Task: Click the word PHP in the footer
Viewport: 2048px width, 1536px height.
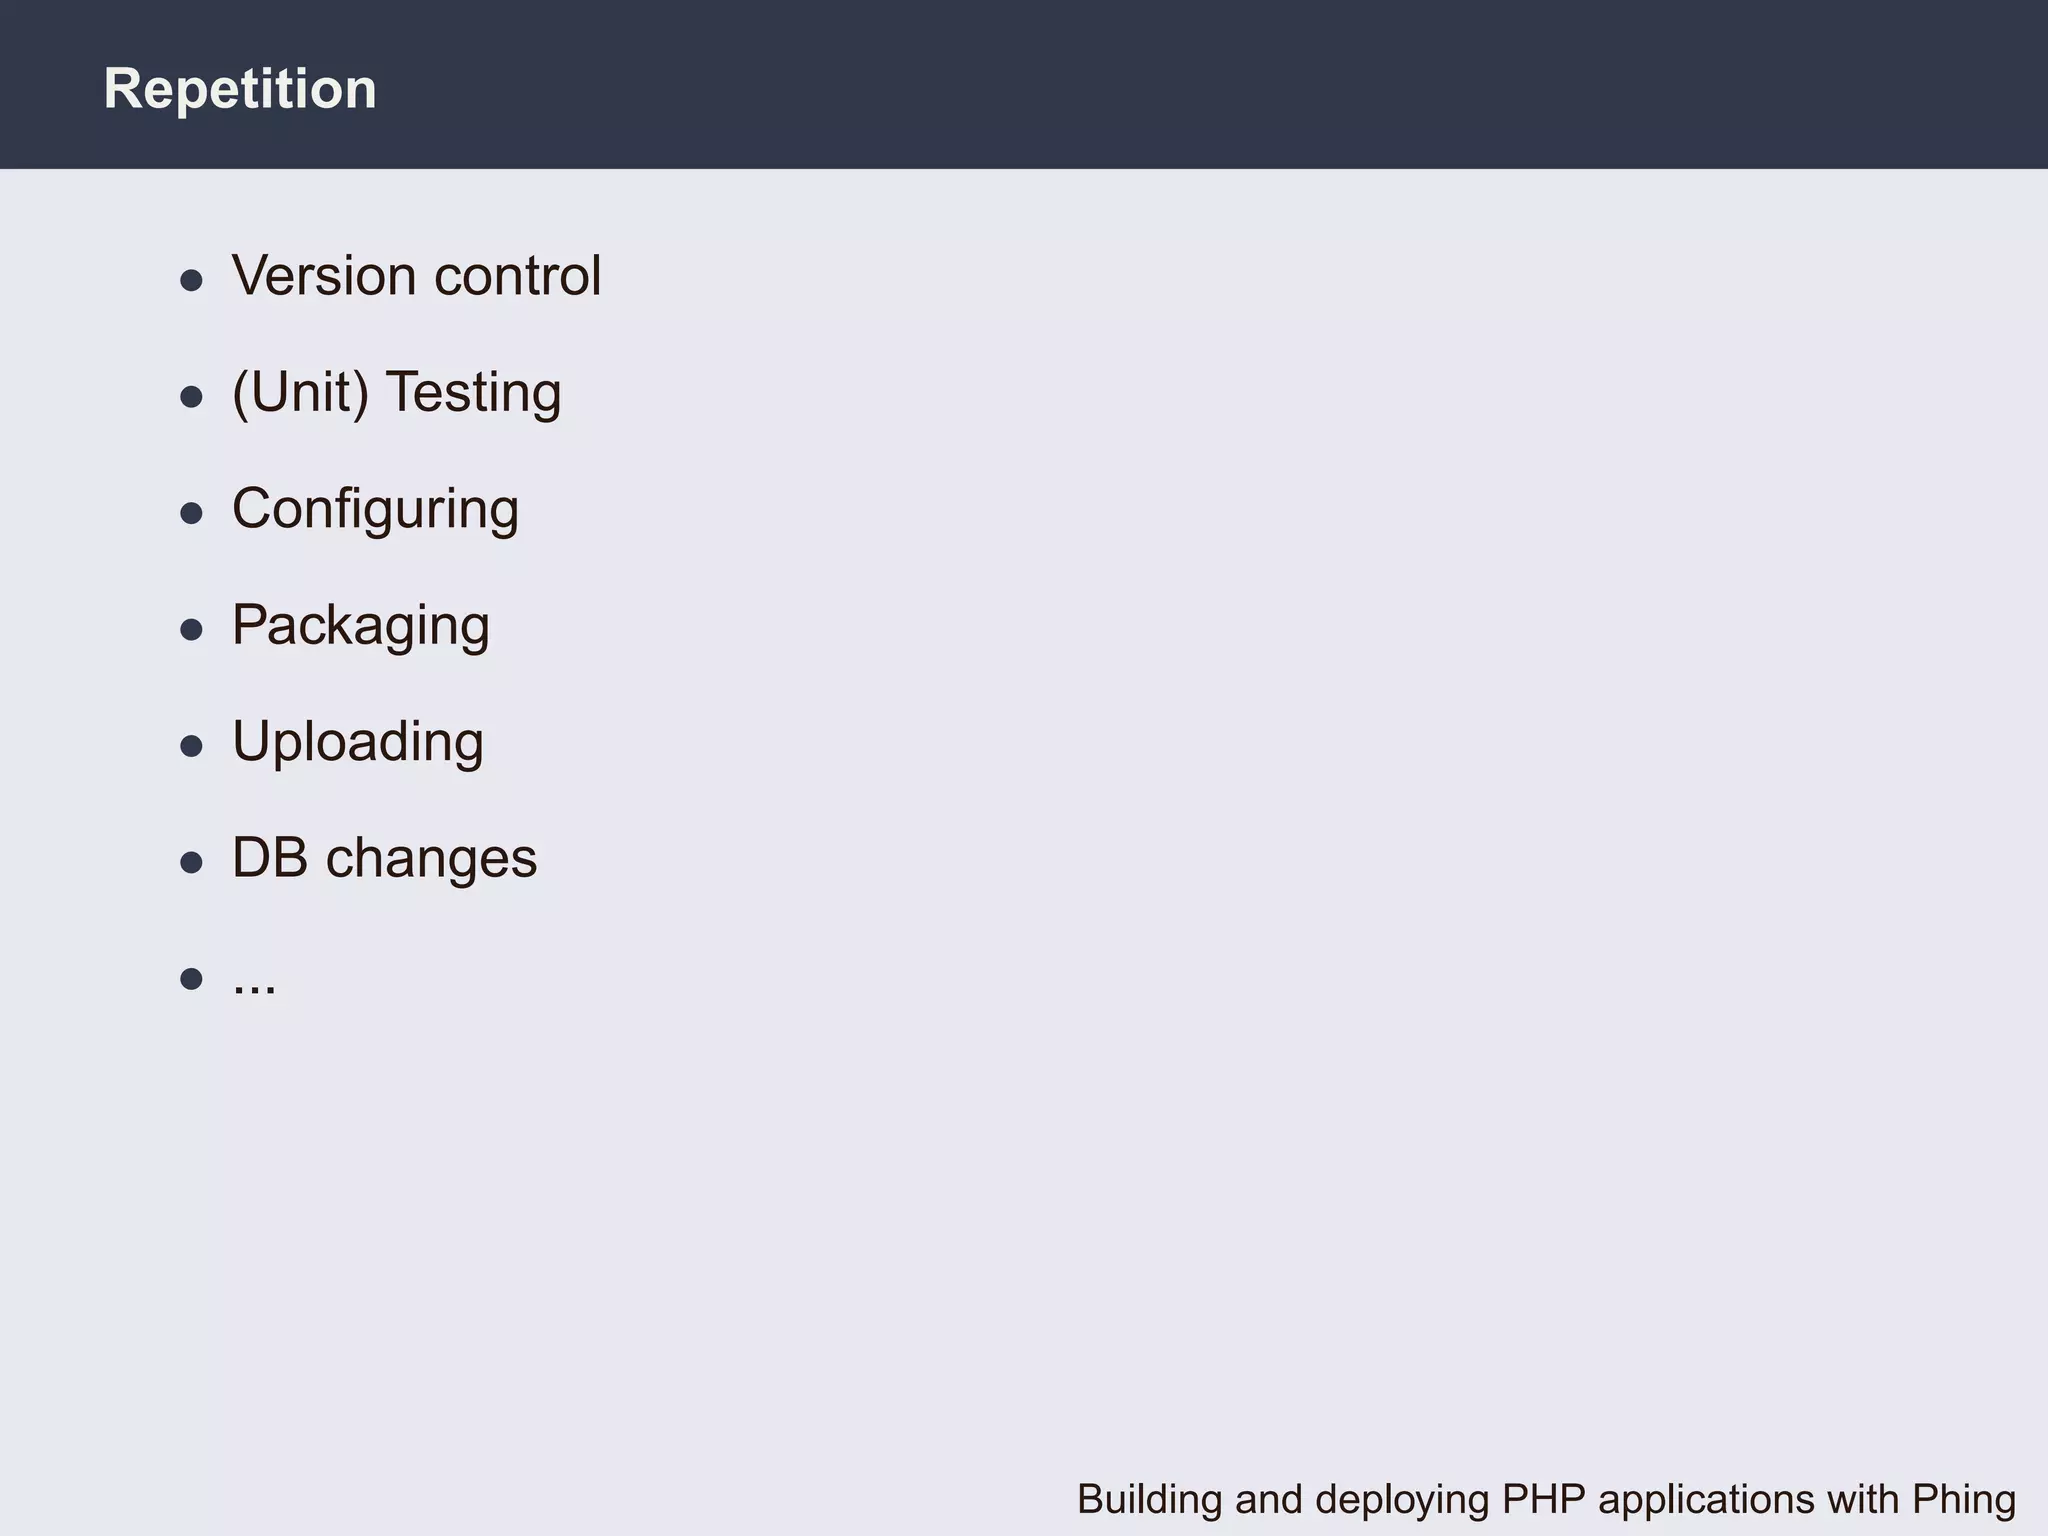Action: [1543, 1499]
